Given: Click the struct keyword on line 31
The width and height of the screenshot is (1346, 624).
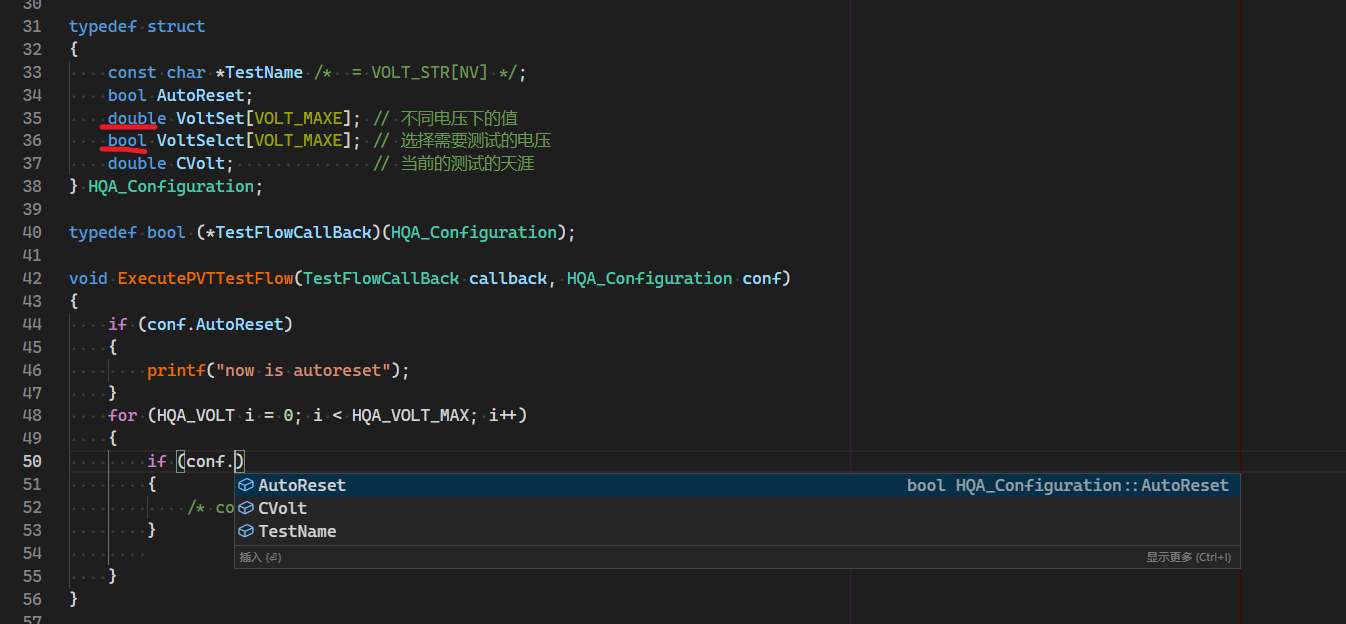Looking at the screenshot, I should [x=176, y=26].
